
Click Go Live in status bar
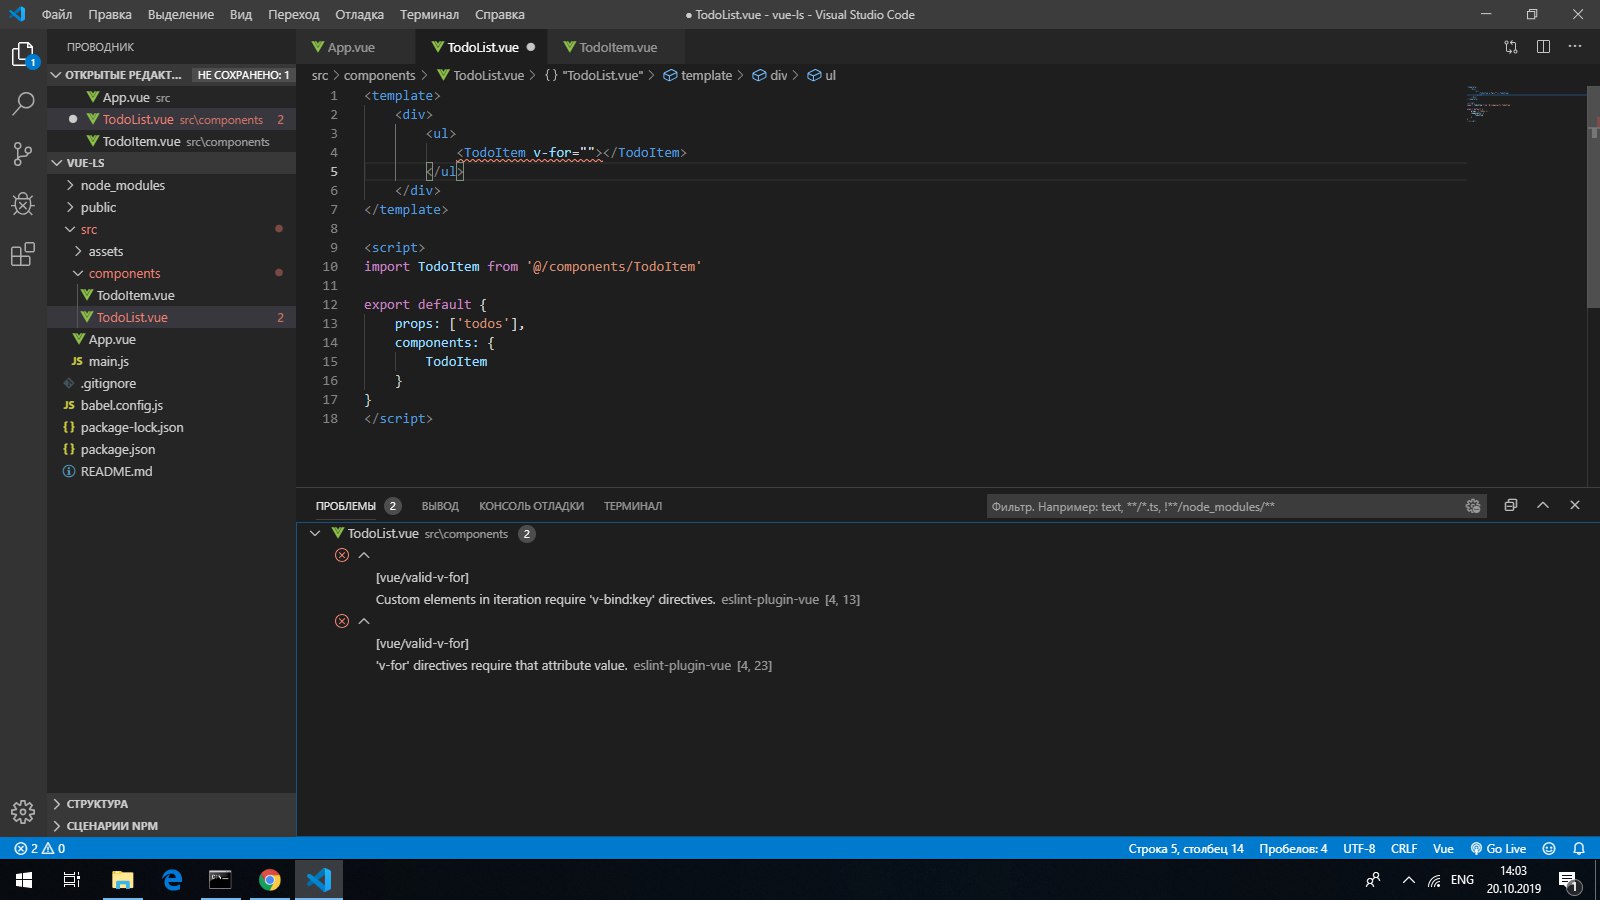click(x=1498, y=849)
